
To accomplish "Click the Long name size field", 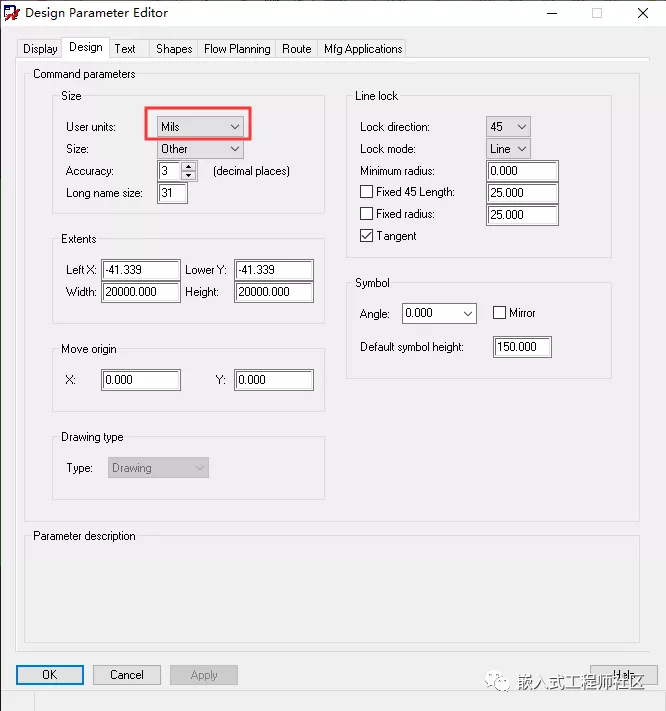I will pyautogui.click(x=172, y=193).
